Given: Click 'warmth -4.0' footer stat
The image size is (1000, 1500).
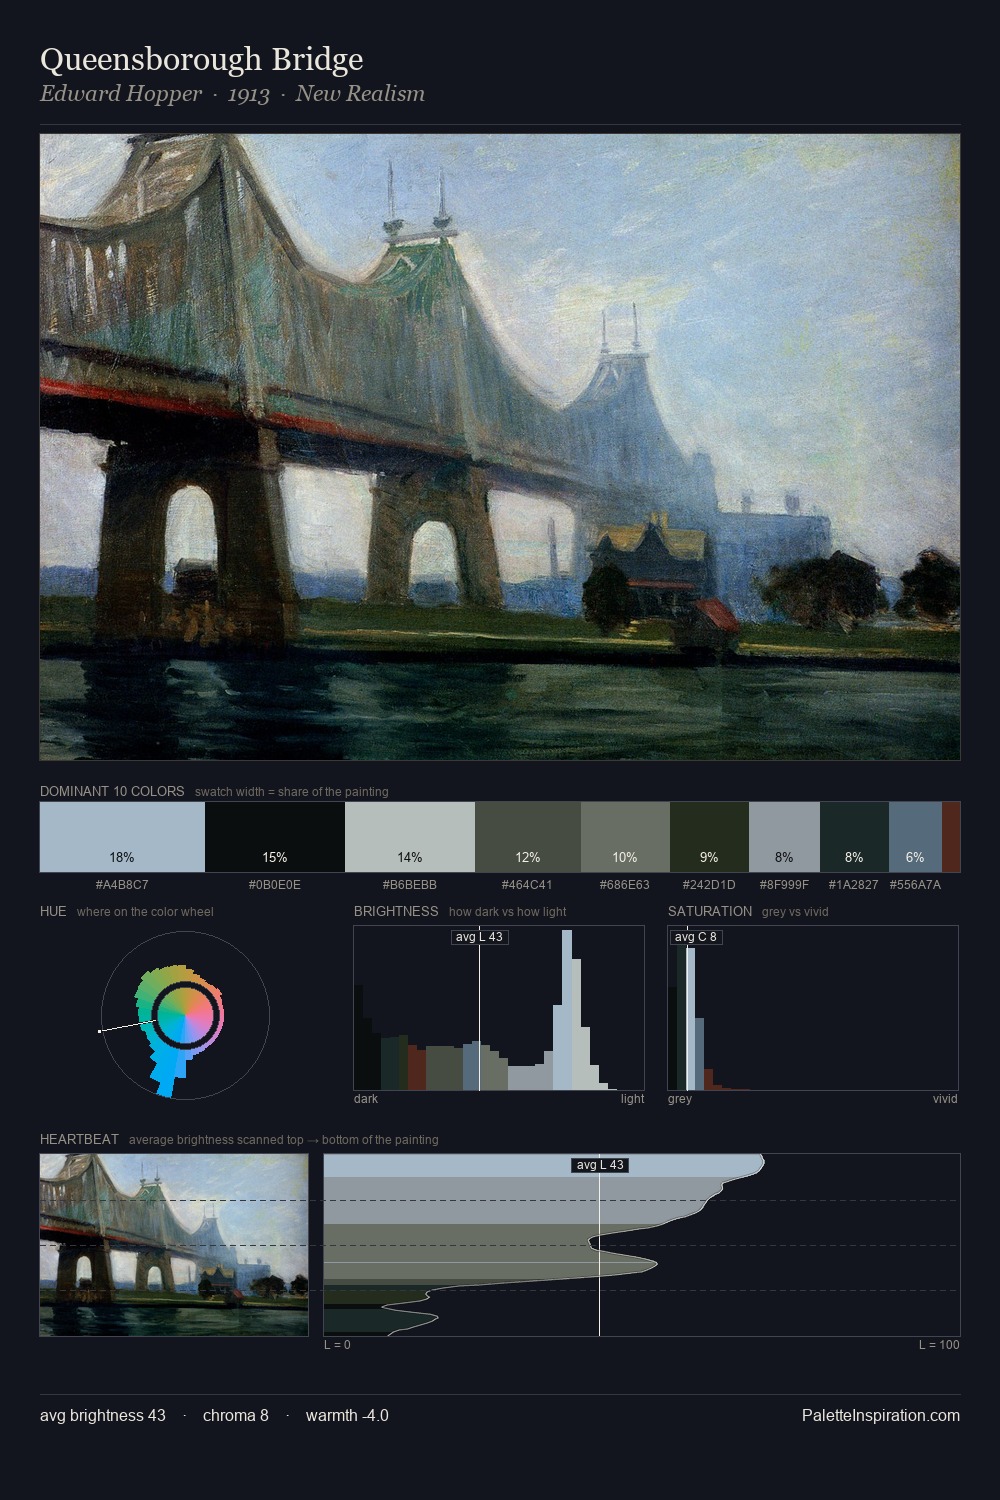Looking at the screenshot, I should point(347,1415).
